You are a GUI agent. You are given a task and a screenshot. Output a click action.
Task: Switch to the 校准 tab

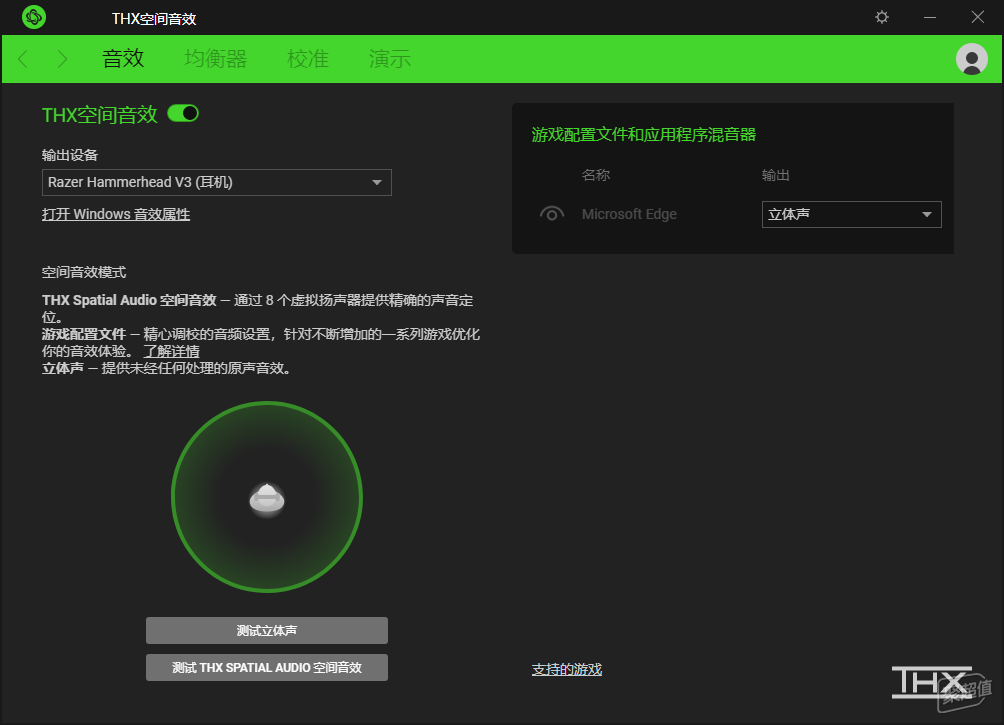click(x=308, y=59)
